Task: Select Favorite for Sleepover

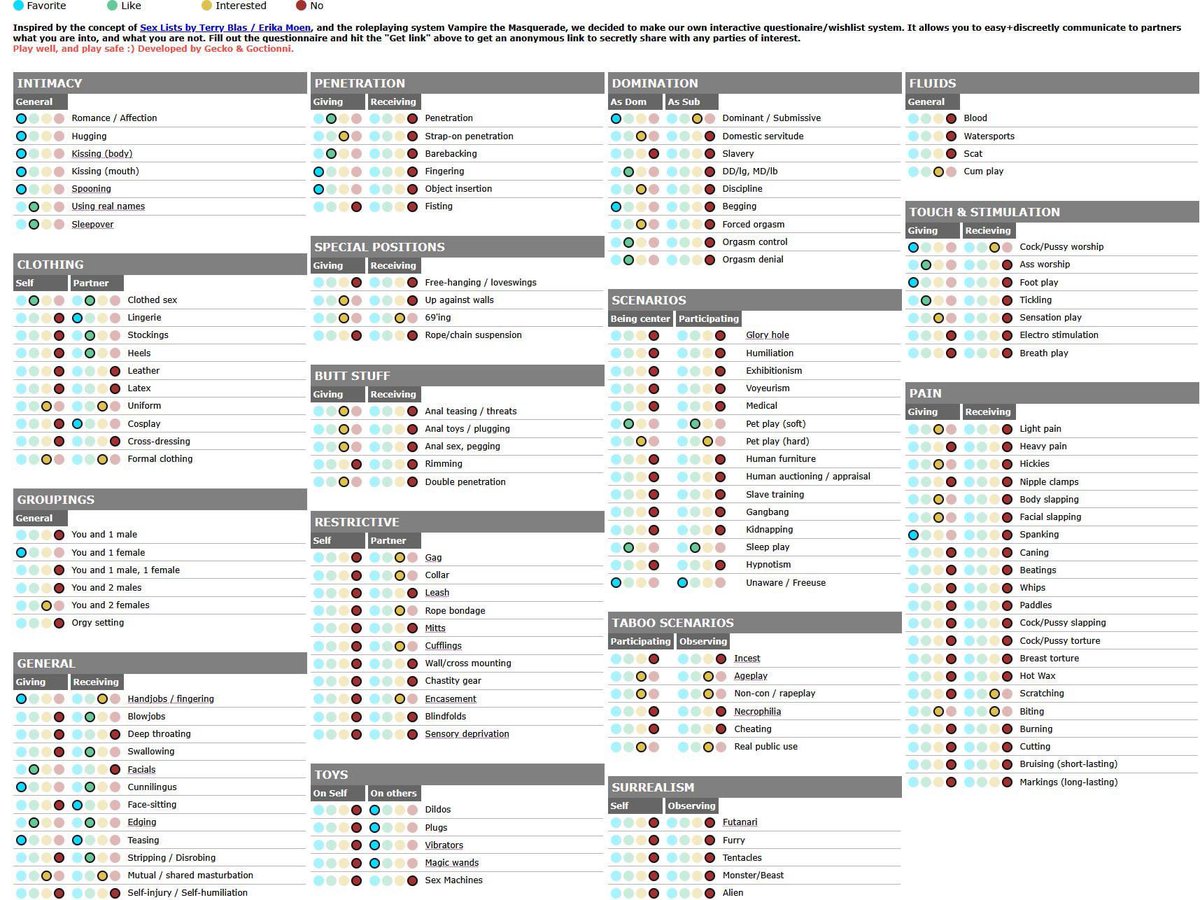Action: (21, 224)
